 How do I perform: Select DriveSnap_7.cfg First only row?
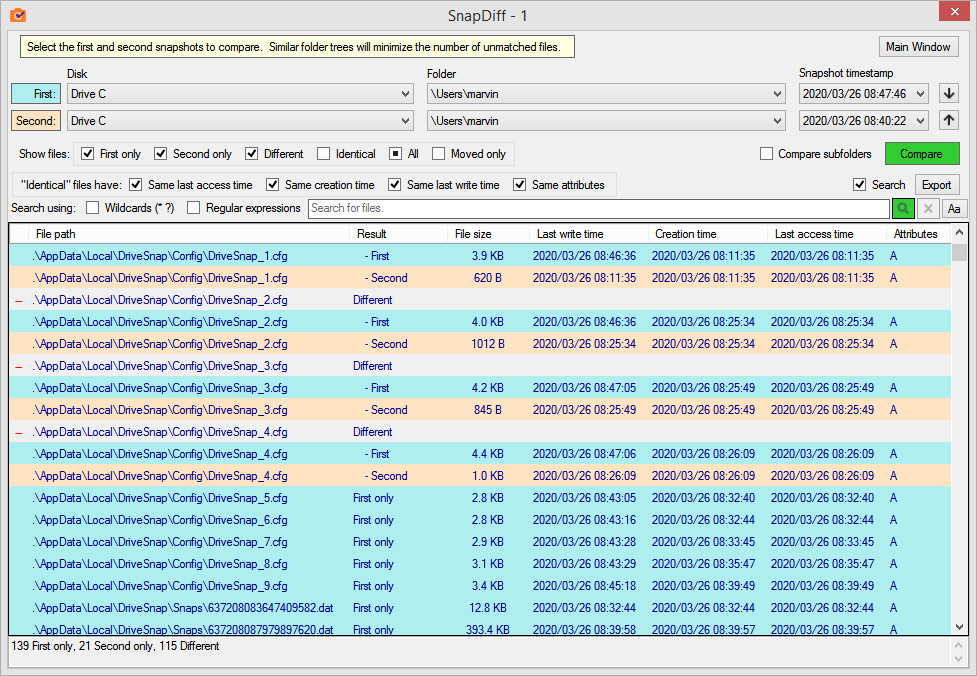point(480,542)
